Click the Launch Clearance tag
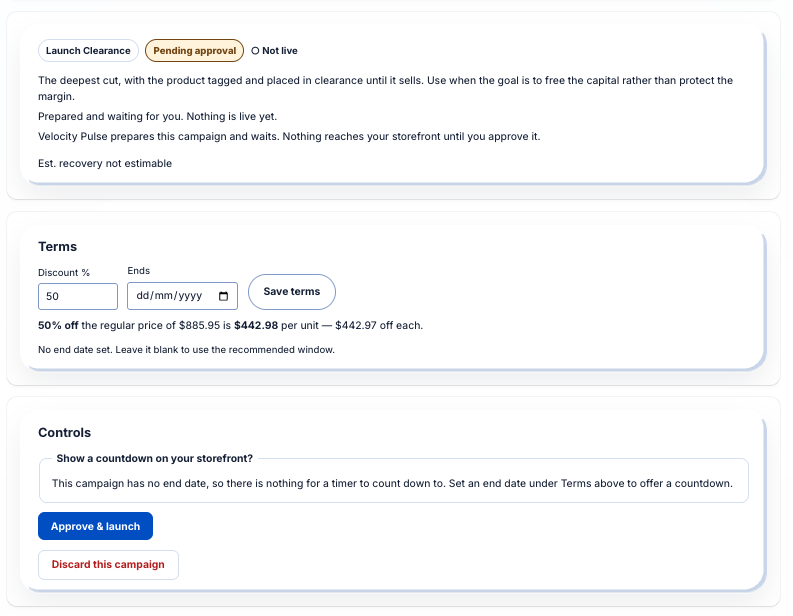The width and height of the screenshot is (793, 616). point(88,51)
